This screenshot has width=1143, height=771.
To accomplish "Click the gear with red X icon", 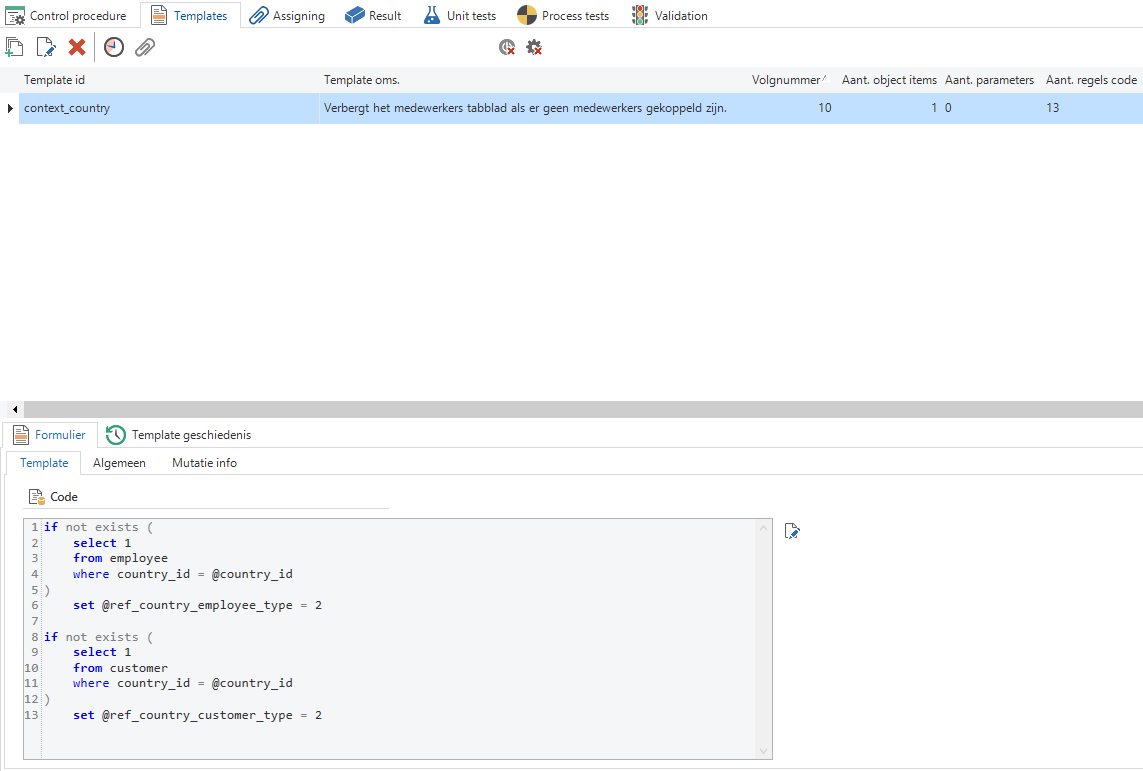I will 534,47.
